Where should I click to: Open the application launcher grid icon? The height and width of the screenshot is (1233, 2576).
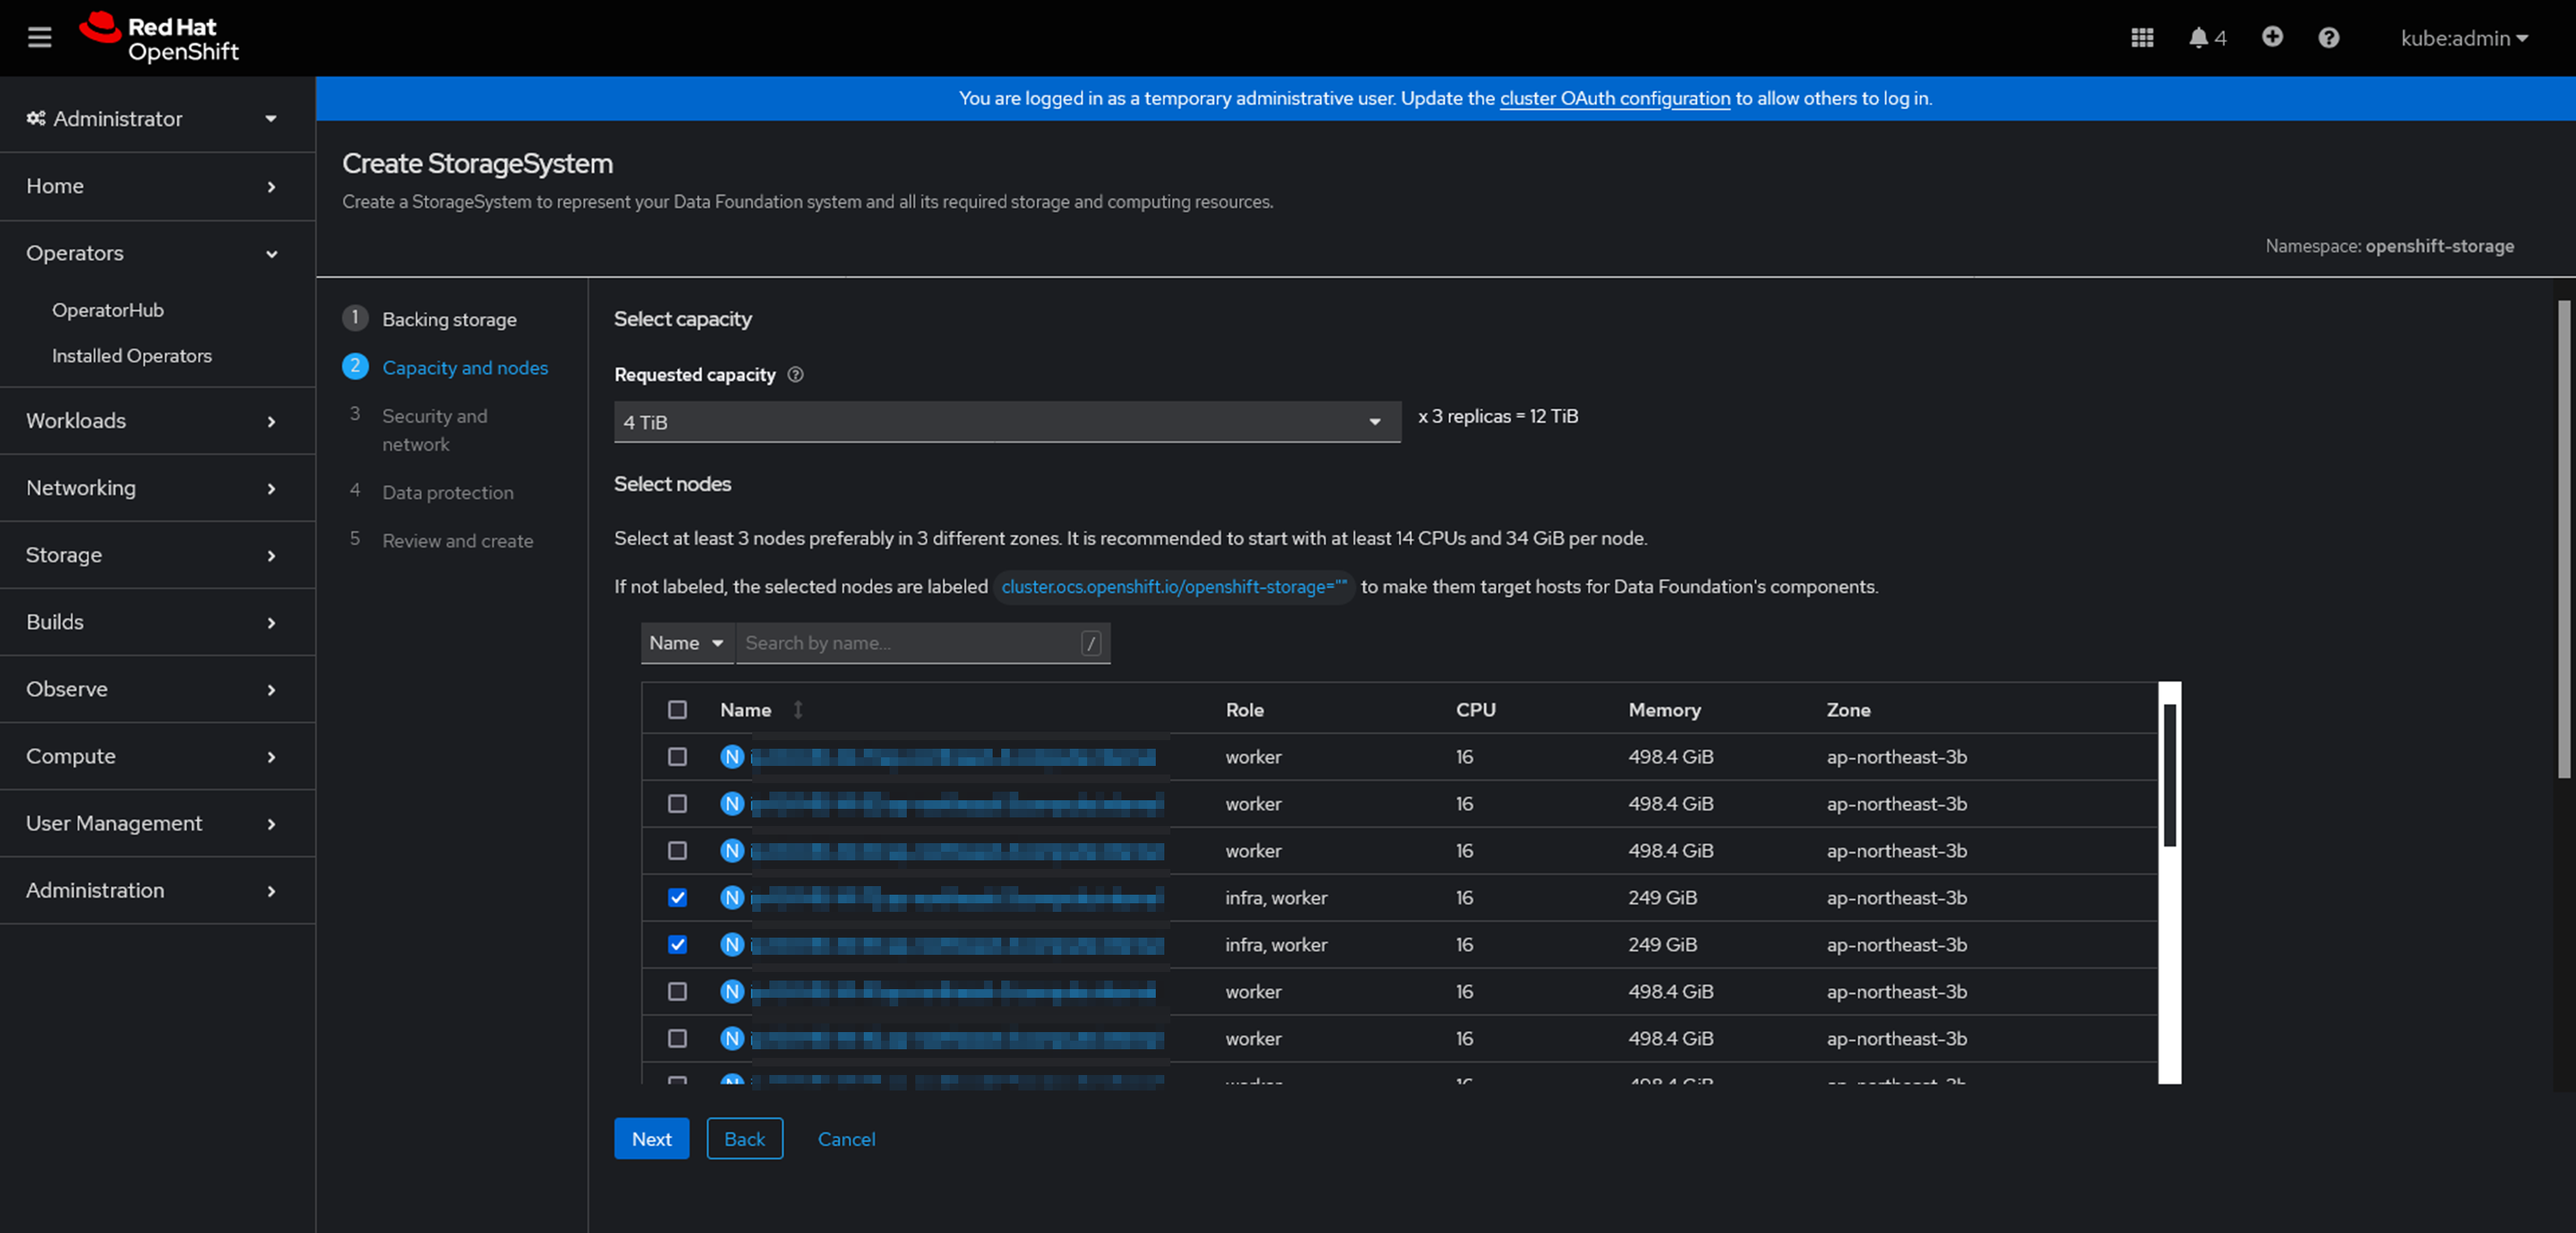click(x=2141, y=37)
